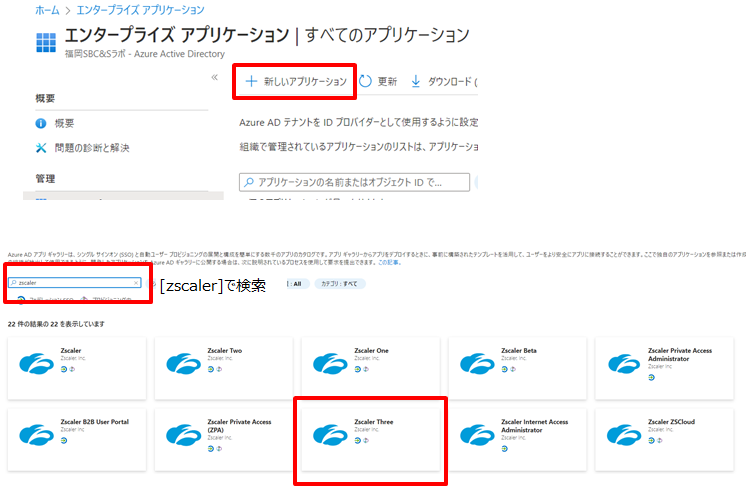Open the この記事 link
Screen dimensions: 746x486
tap(389, 262)
